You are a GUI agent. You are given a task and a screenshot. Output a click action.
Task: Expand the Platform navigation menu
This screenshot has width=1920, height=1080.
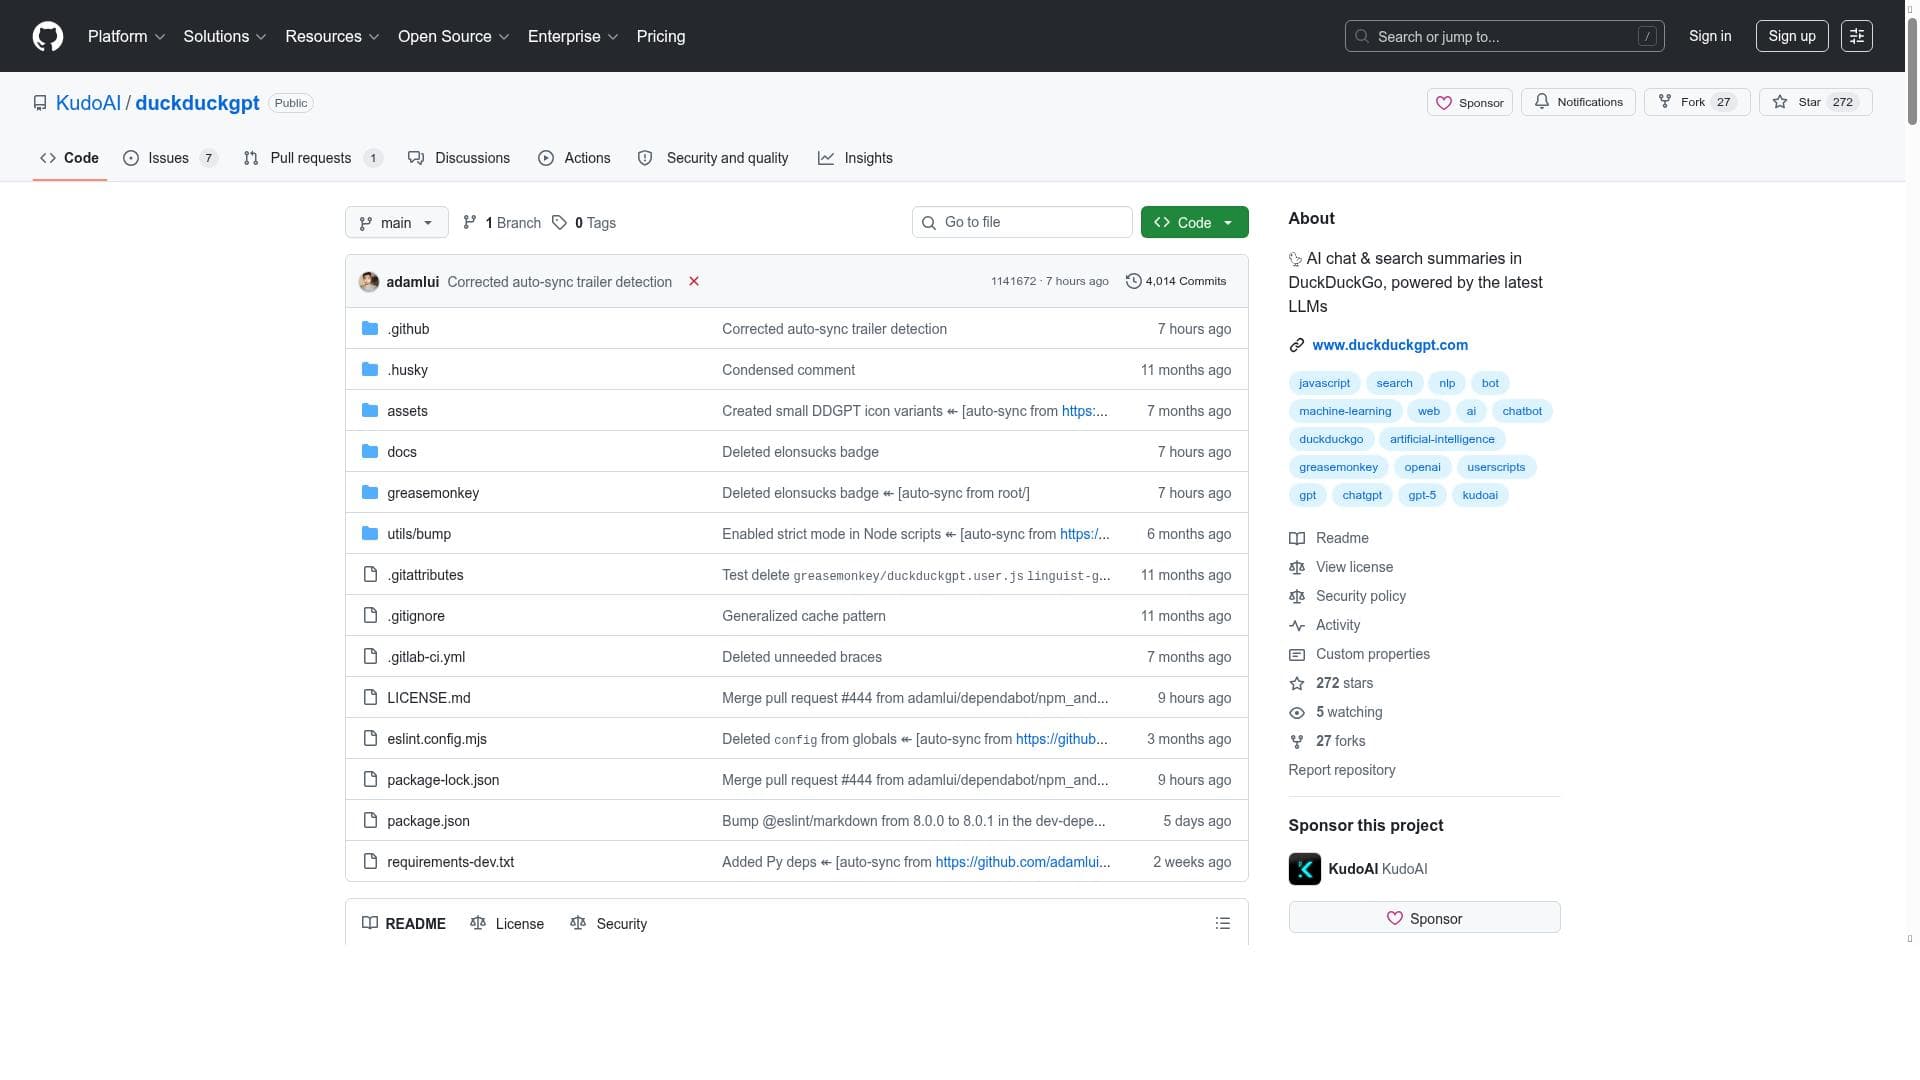point(126,36)
